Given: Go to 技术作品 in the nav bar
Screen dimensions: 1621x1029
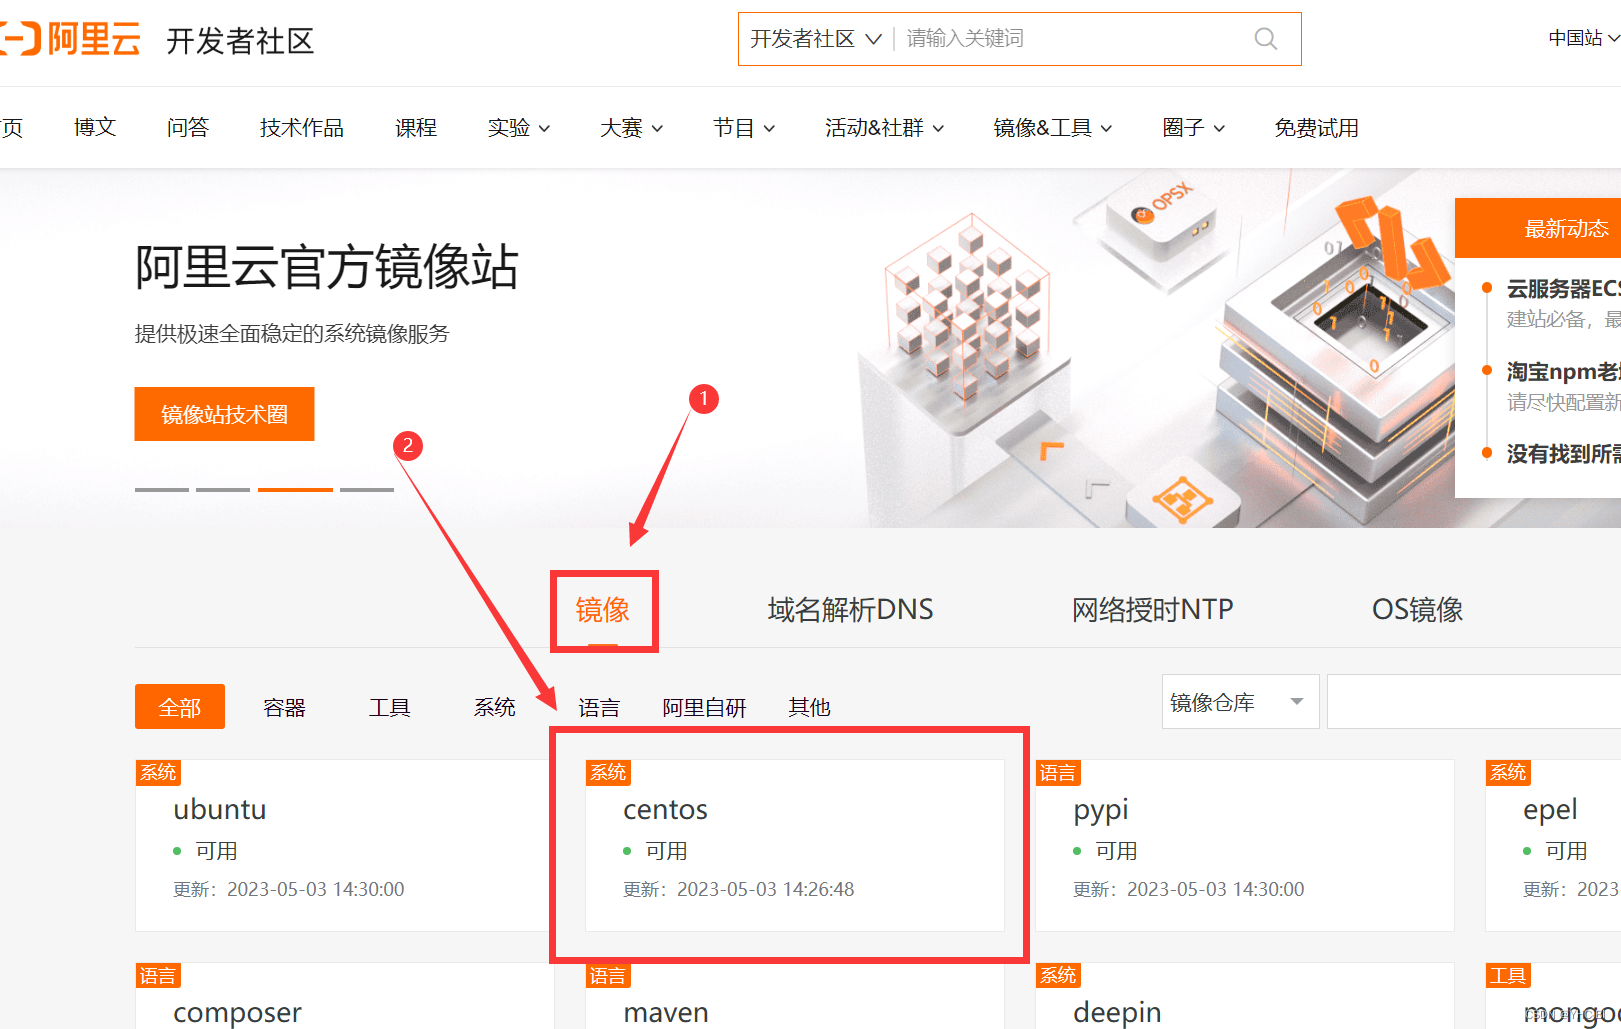Looking at the screenshot, I should point(302,127).
